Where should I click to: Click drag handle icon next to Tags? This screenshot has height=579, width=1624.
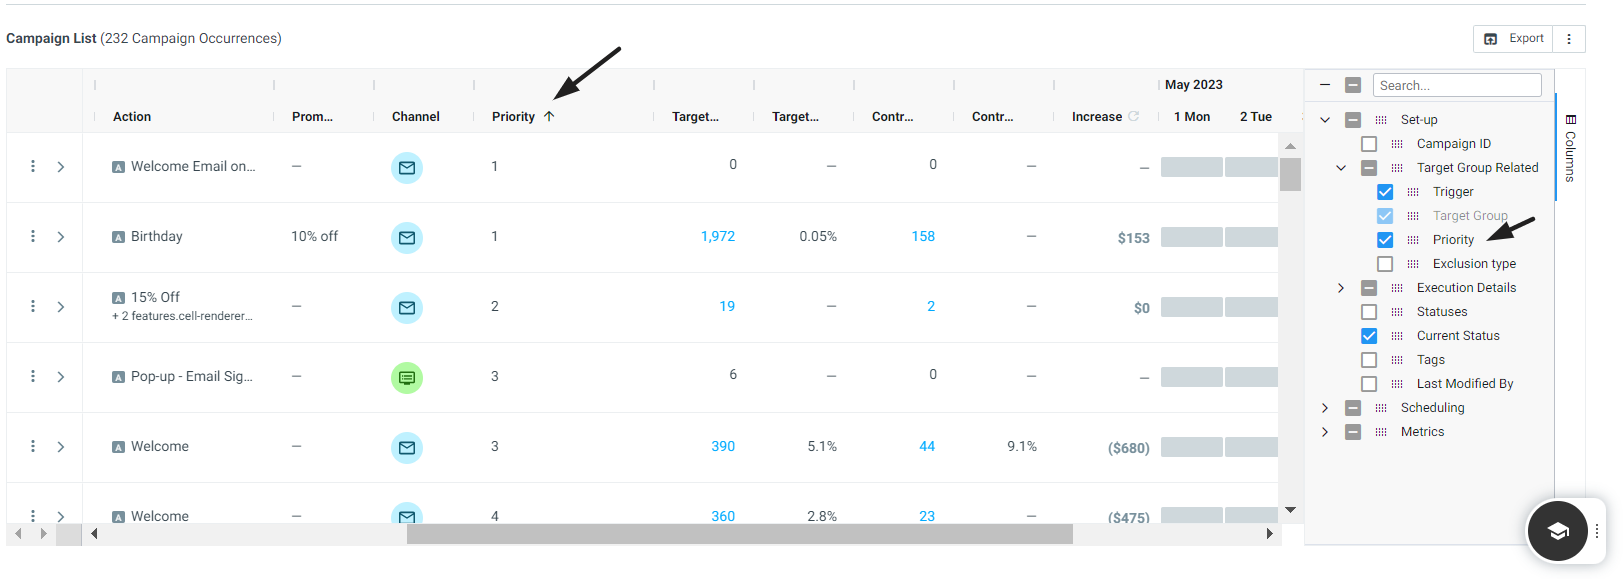(1397, 360)
